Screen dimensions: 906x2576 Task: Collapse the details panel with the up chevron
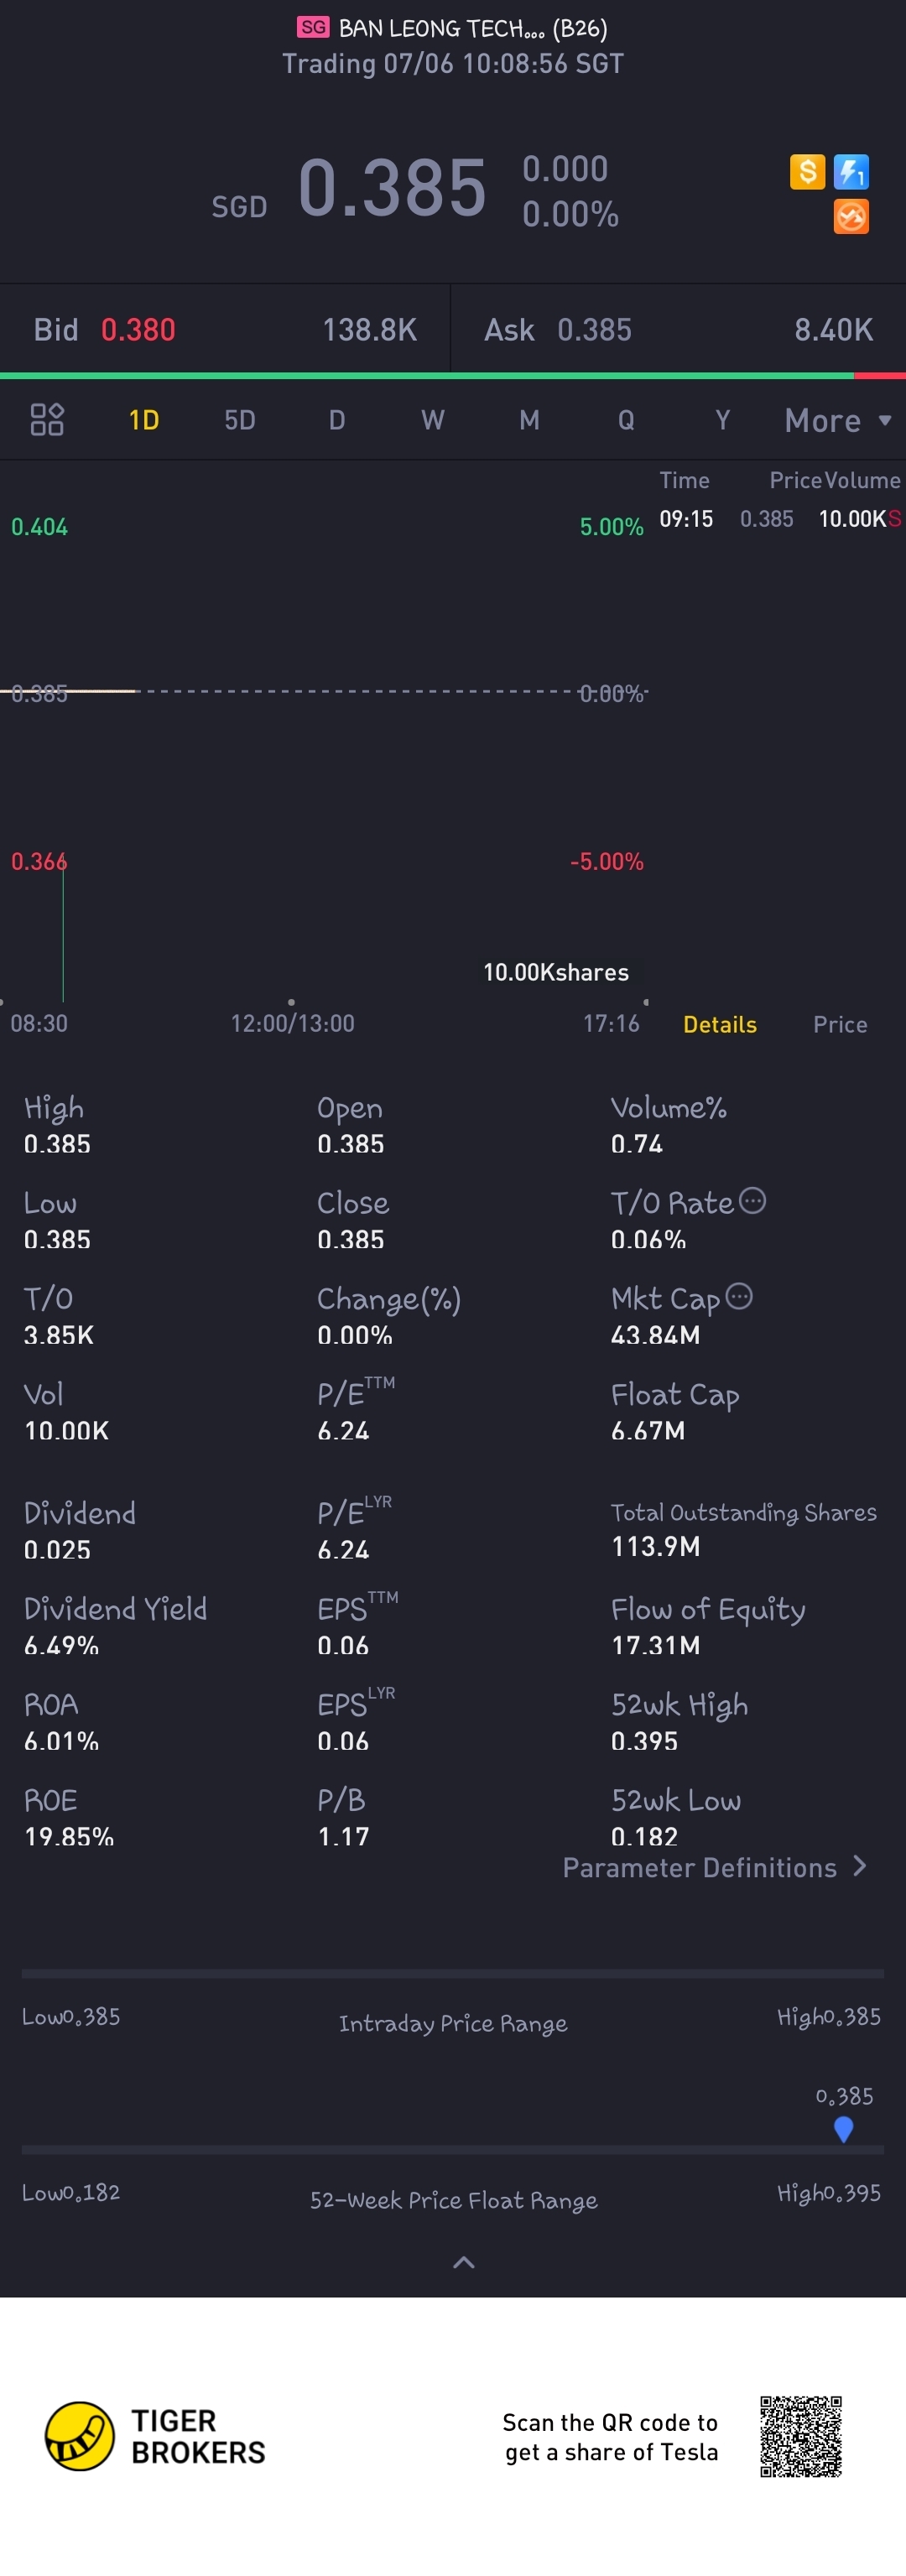[x=464, y=2263]
